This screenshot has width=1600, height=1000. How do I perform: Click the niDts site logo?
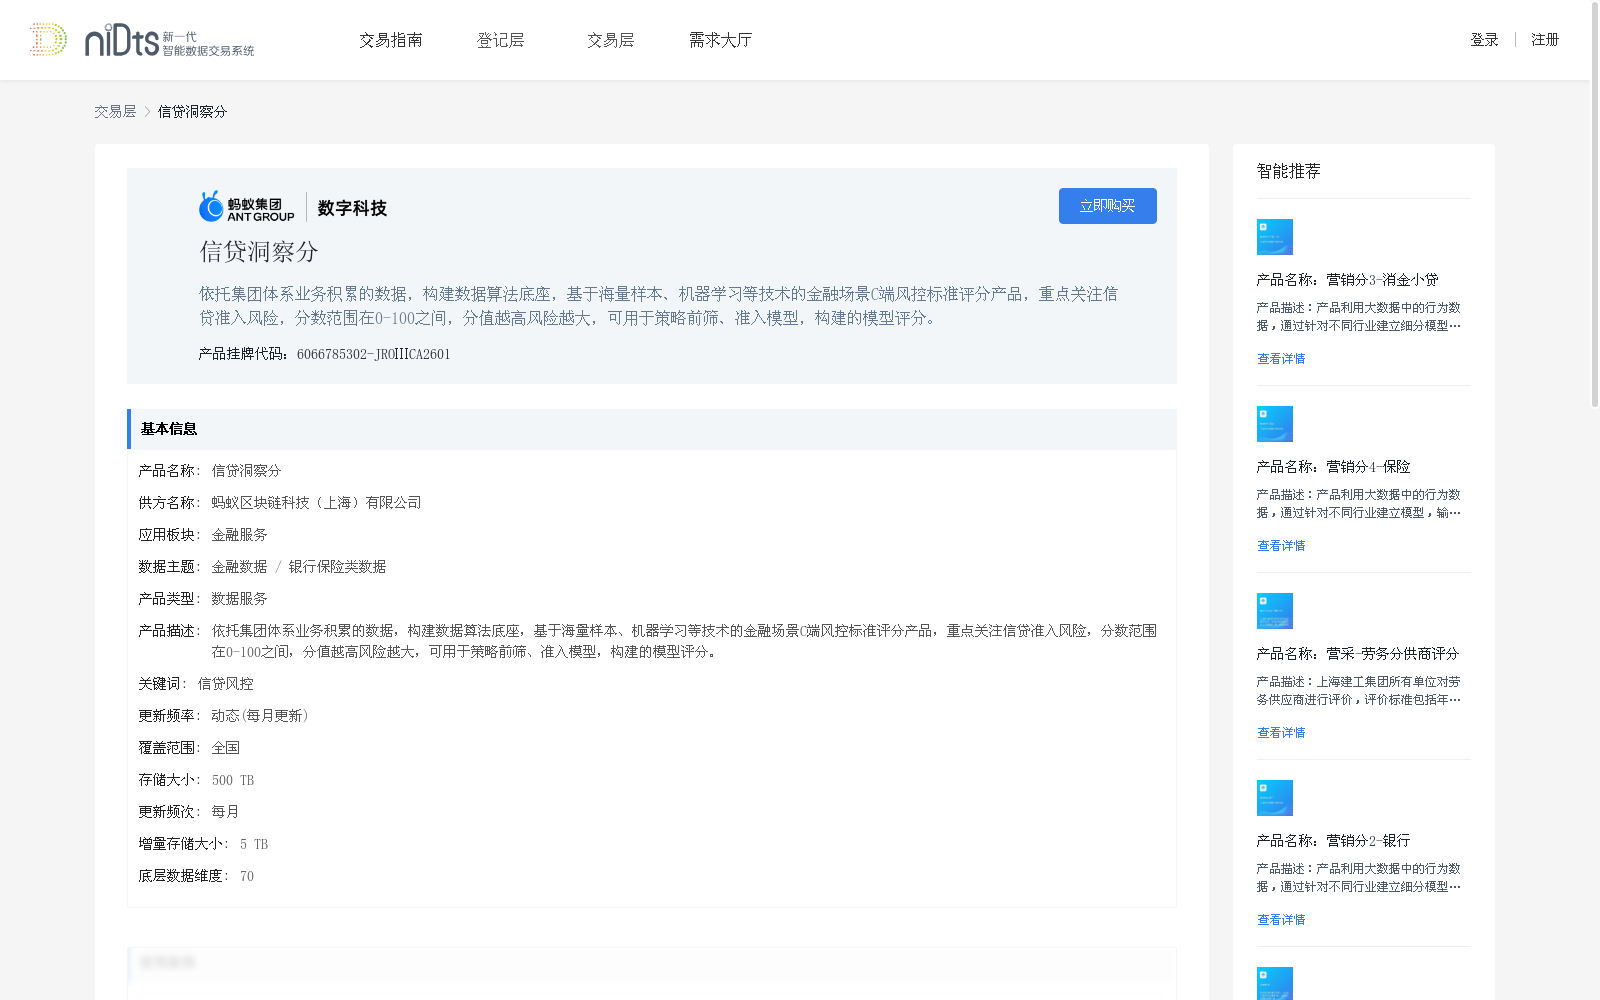click(x=141, y=40)
